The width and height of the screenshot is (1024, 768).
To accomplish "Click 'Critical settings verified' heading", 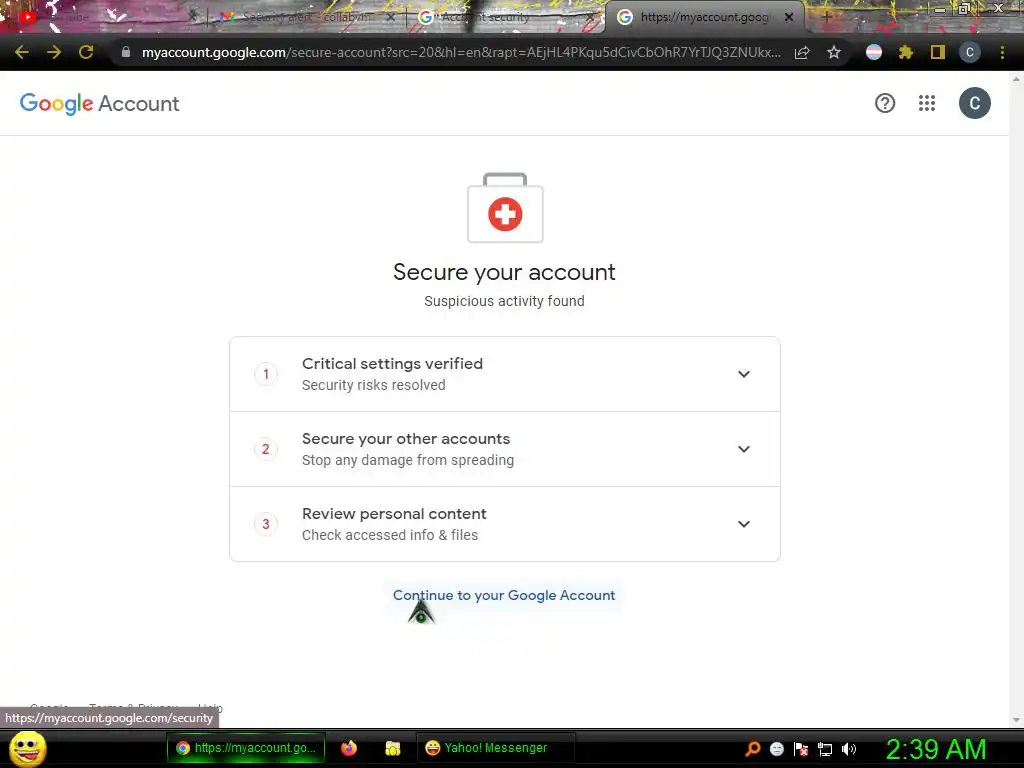I will pyautogui.click(x=392, y=364).
